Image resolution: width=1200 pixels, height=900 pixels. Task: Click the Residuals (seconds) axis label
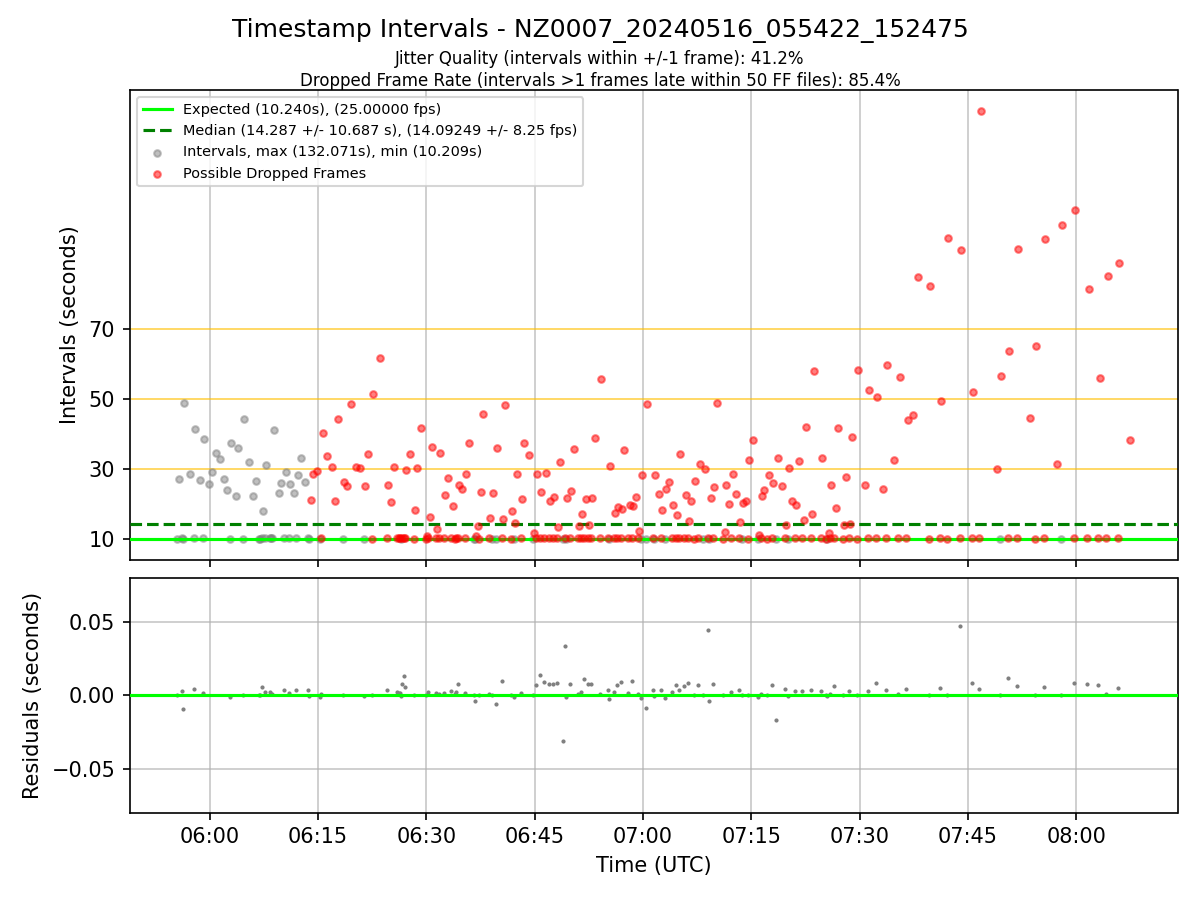click(x=32, y=696)
